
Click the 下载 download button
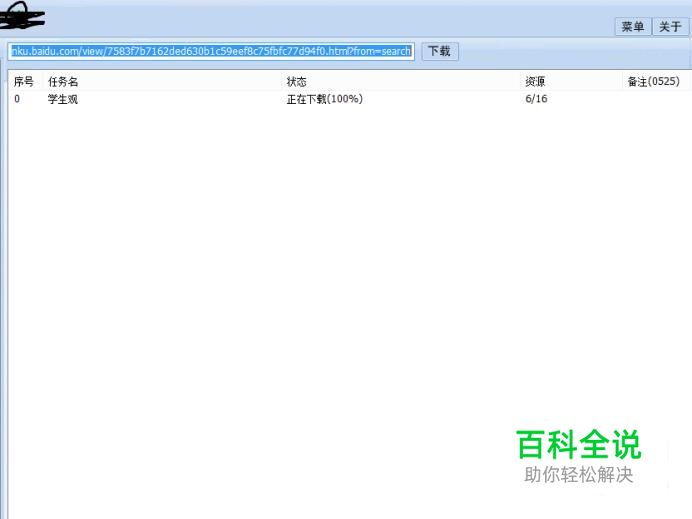[x=440, y=51]
